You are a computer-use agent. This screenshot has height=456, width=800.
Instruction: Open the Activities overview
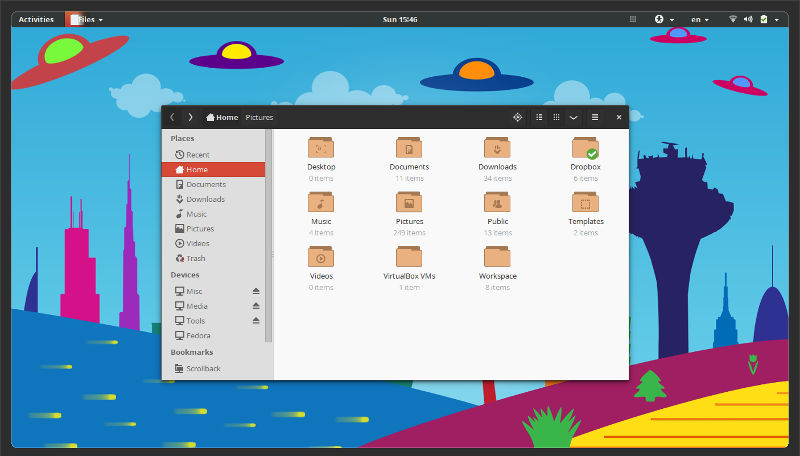(36, 19)
